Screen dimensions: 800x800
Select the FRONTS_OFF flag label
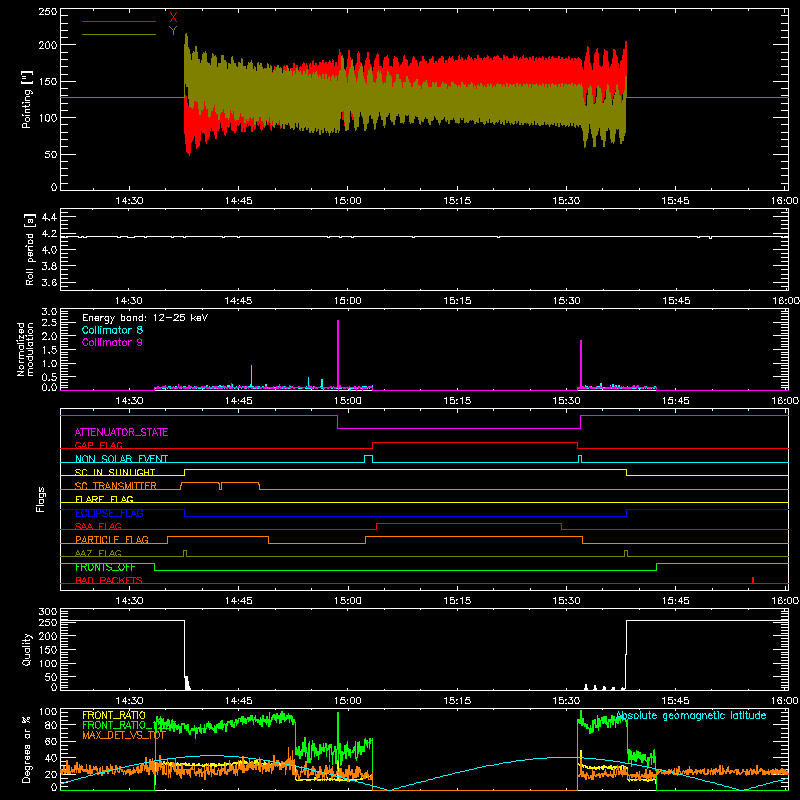105,567
